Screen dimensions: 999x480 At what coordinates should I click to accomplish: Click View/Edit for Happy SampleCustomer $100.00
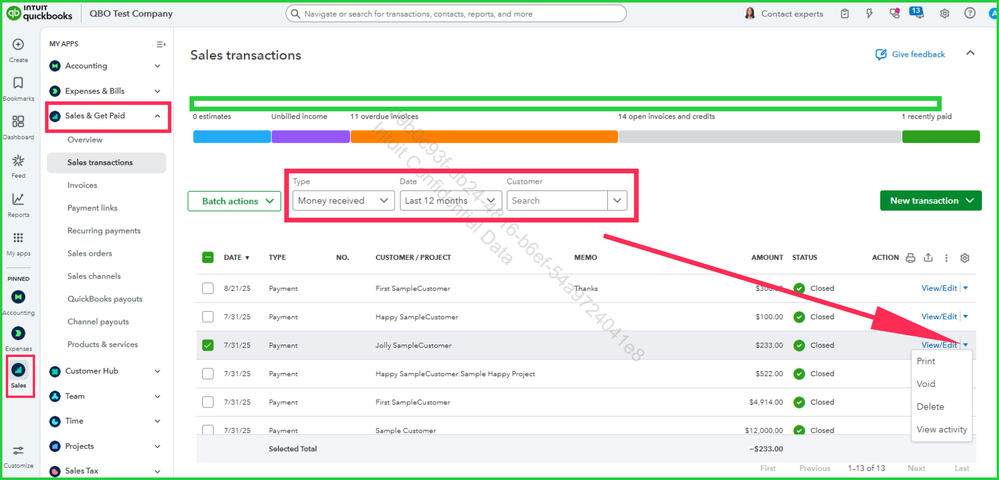click(939, 317)
